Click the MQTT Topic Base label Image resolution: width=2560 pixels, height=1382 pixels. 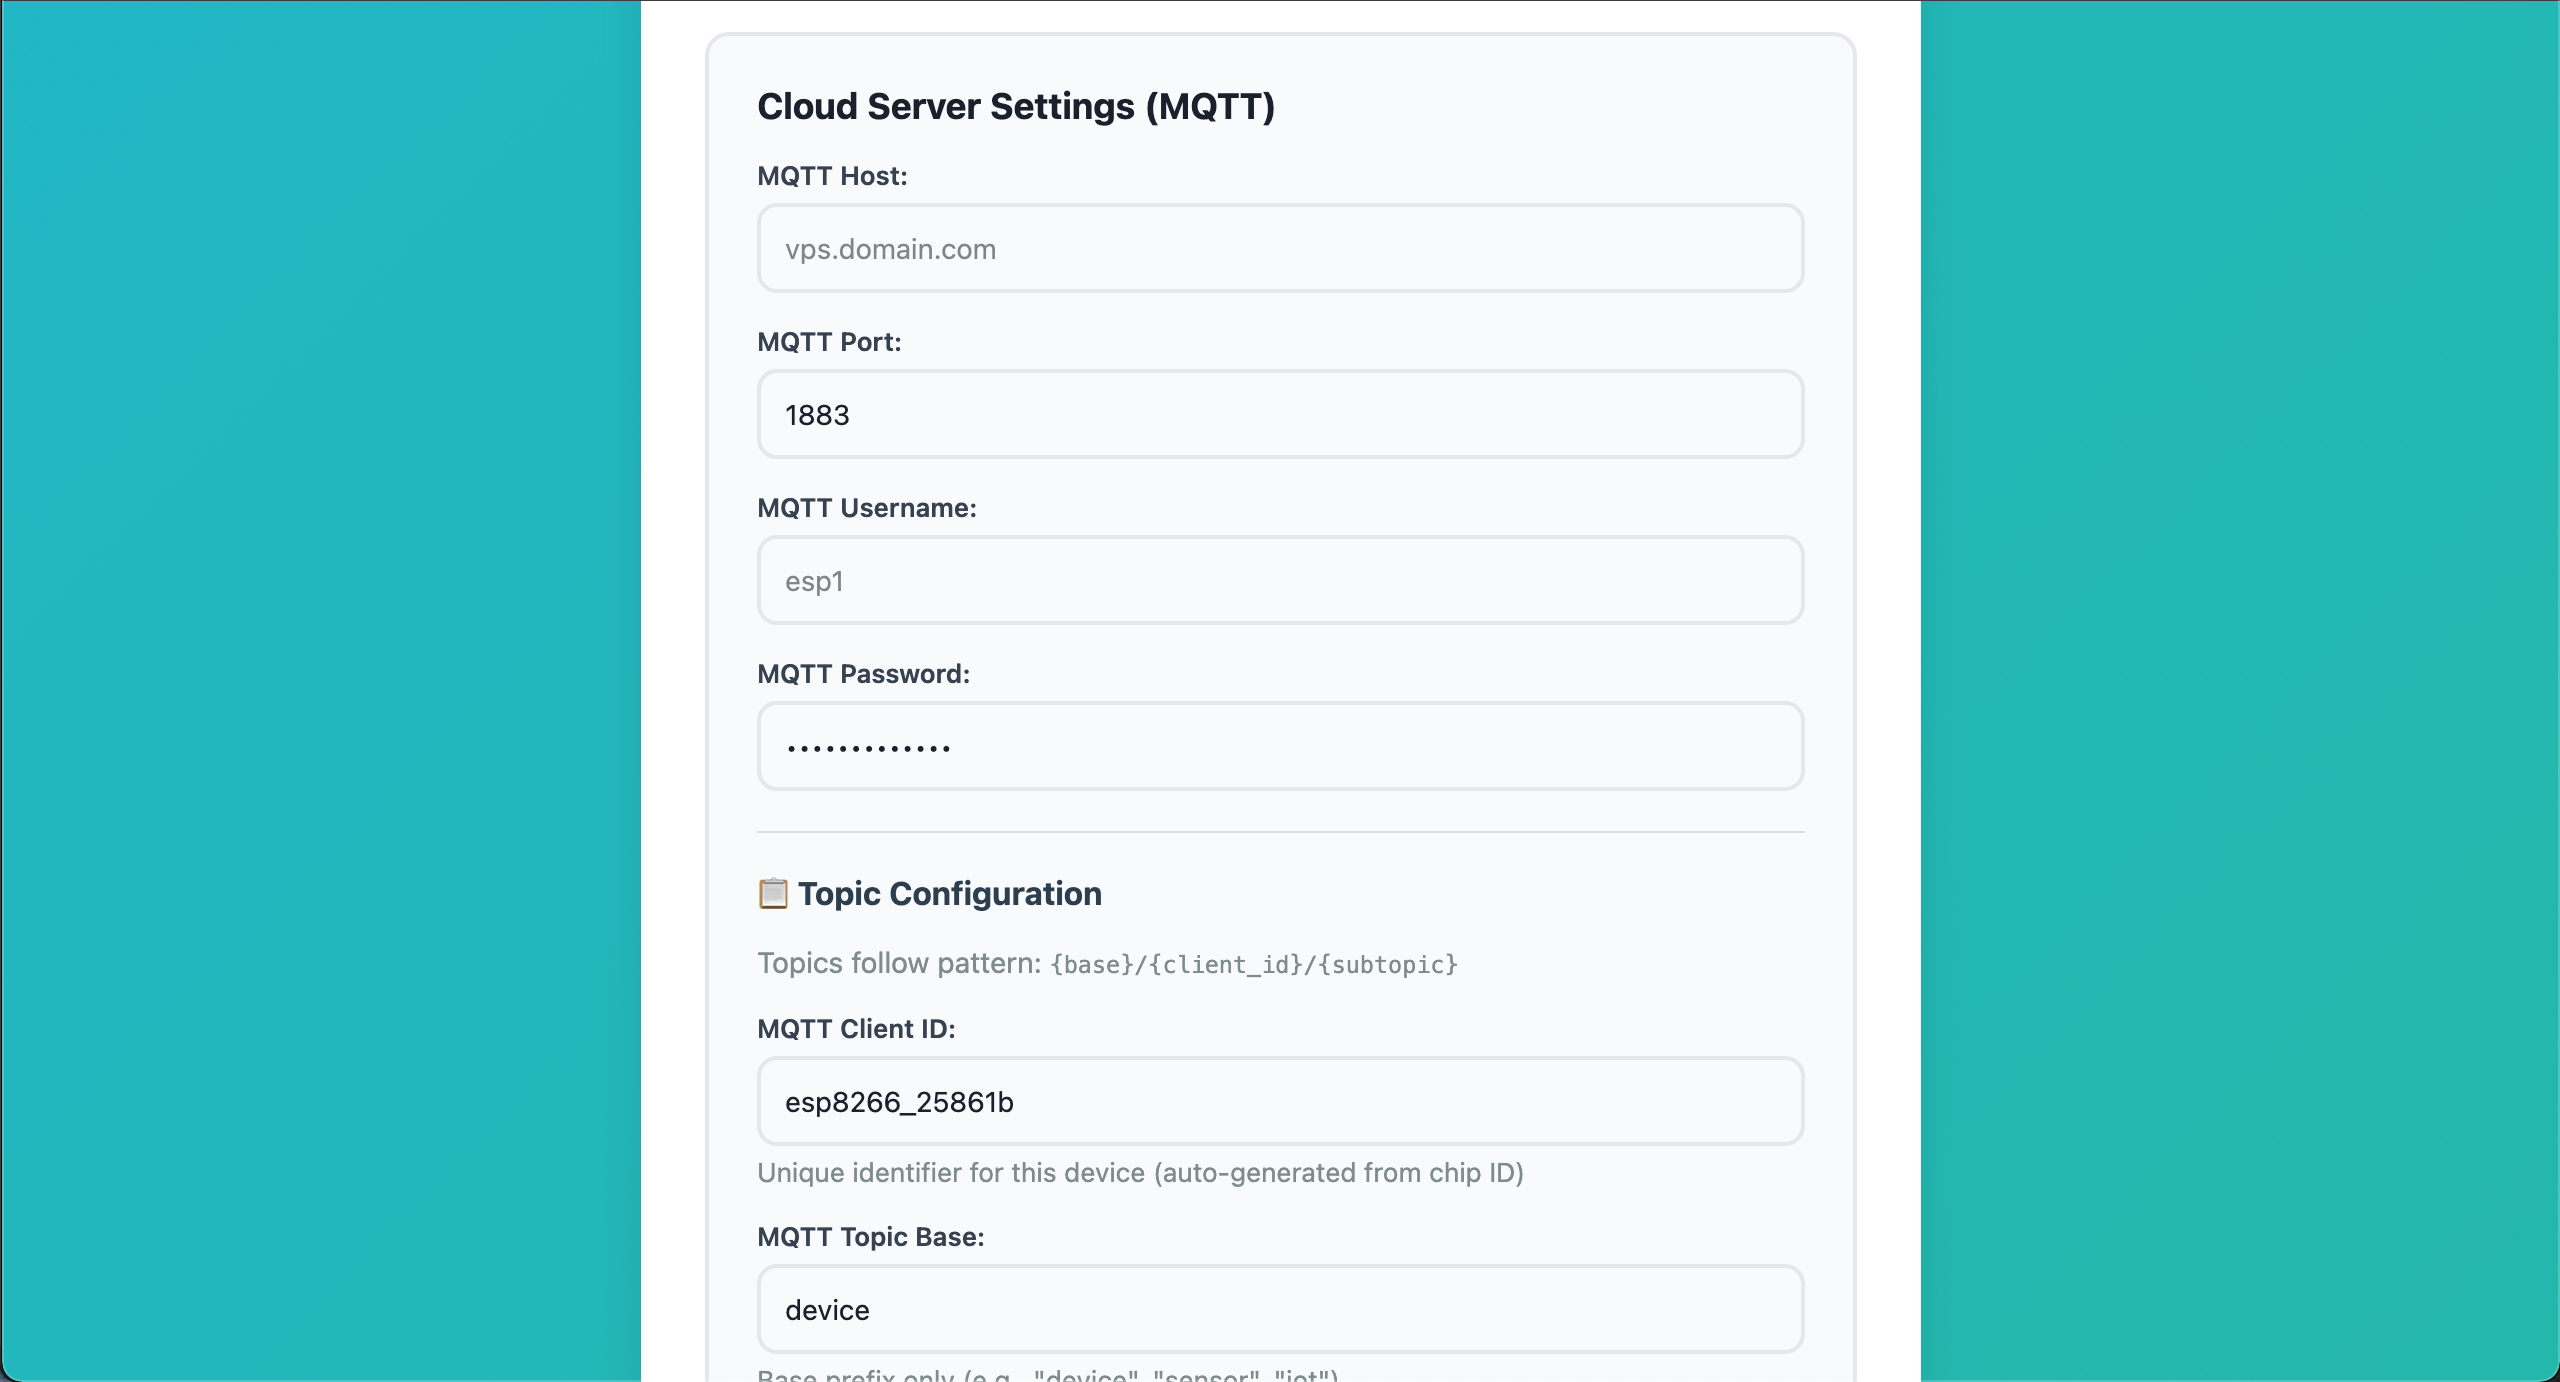pos(870,1237)
